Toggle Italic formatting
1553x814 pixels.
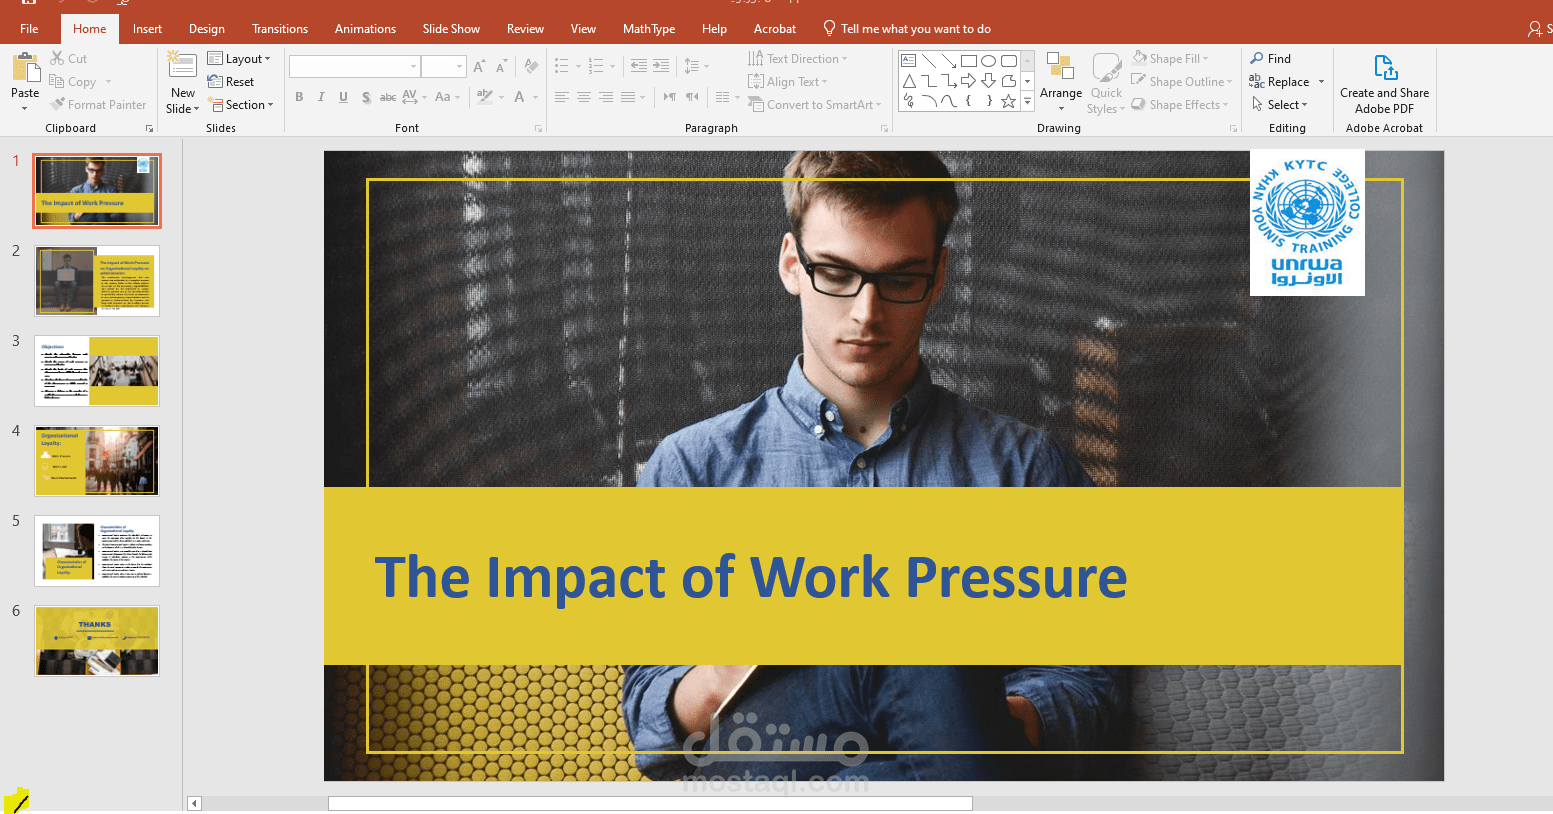321,97
